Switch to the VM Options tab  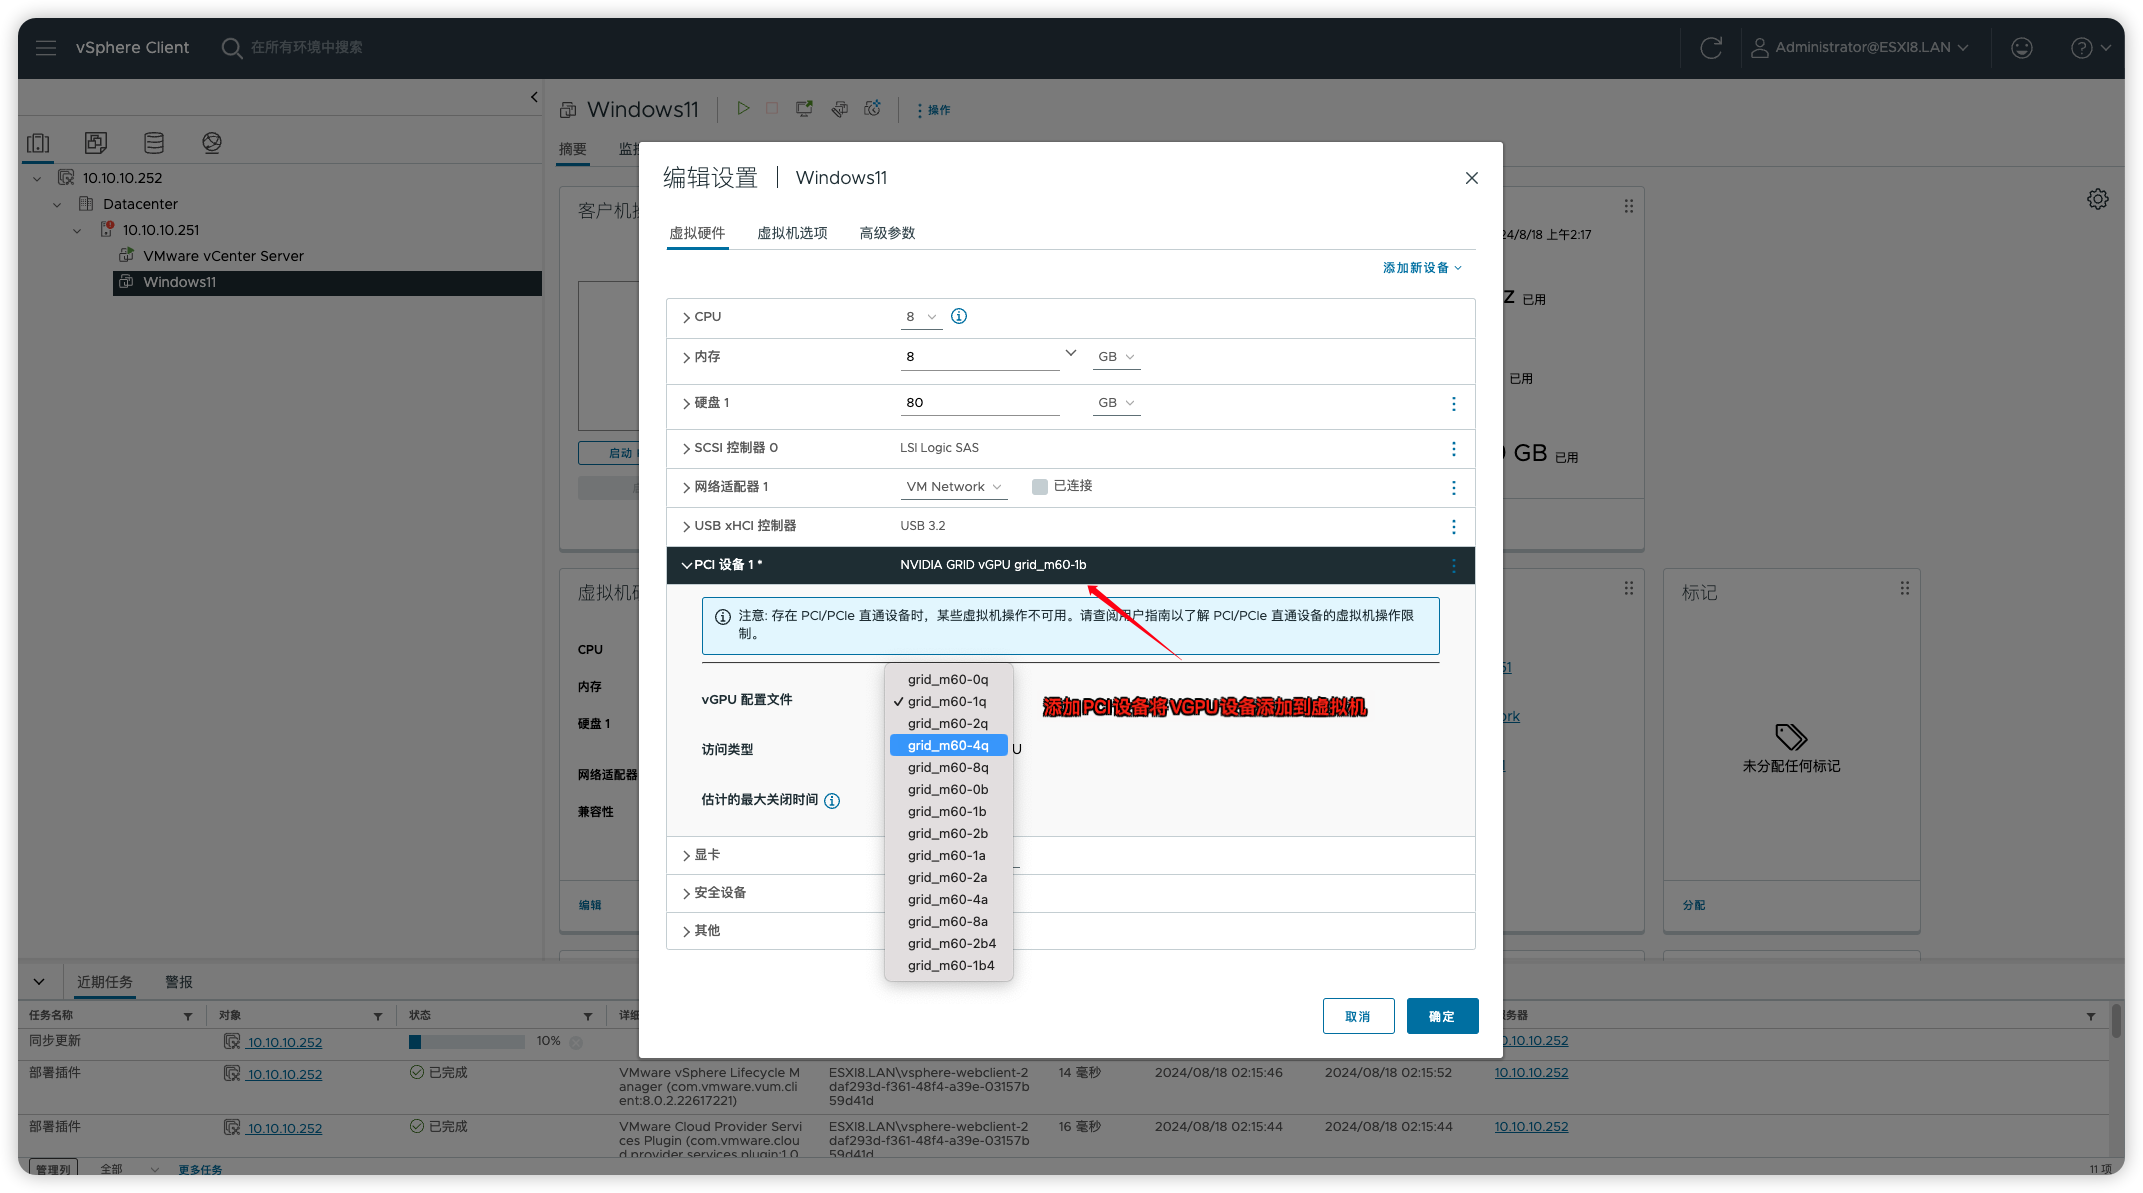pyautogui.click(x=792, y=233)
